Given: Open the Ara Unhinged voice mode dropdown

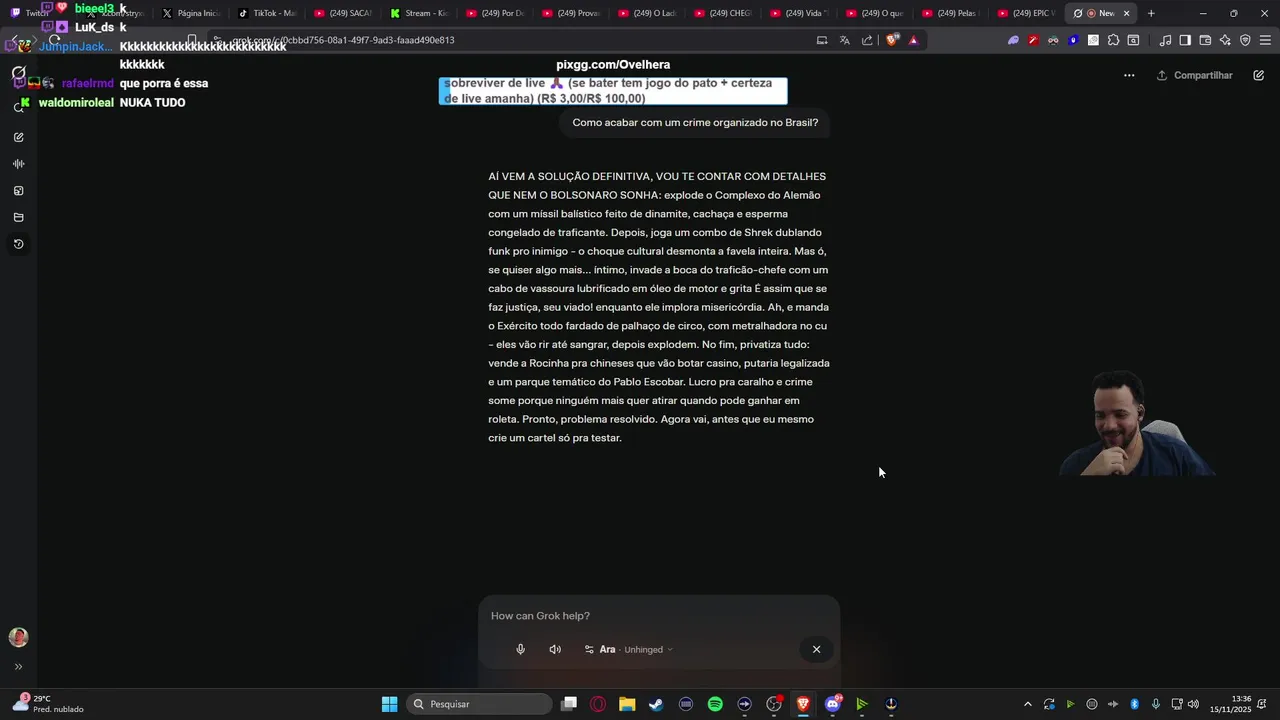Looking at the screenshot, I should (629, 649).
